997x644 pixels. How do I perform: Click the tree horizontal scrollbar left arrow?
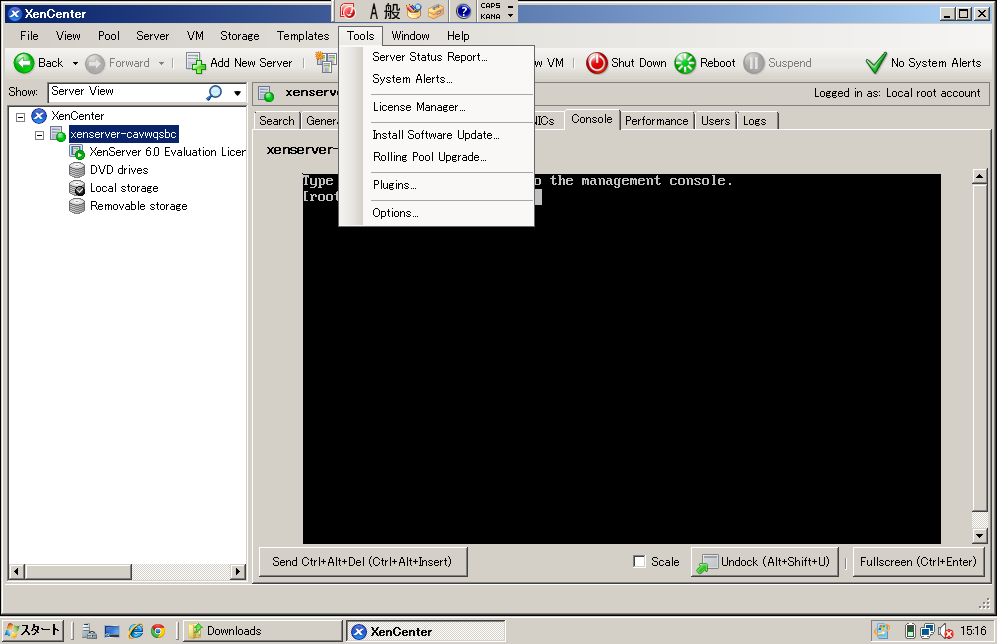[17, 571]
